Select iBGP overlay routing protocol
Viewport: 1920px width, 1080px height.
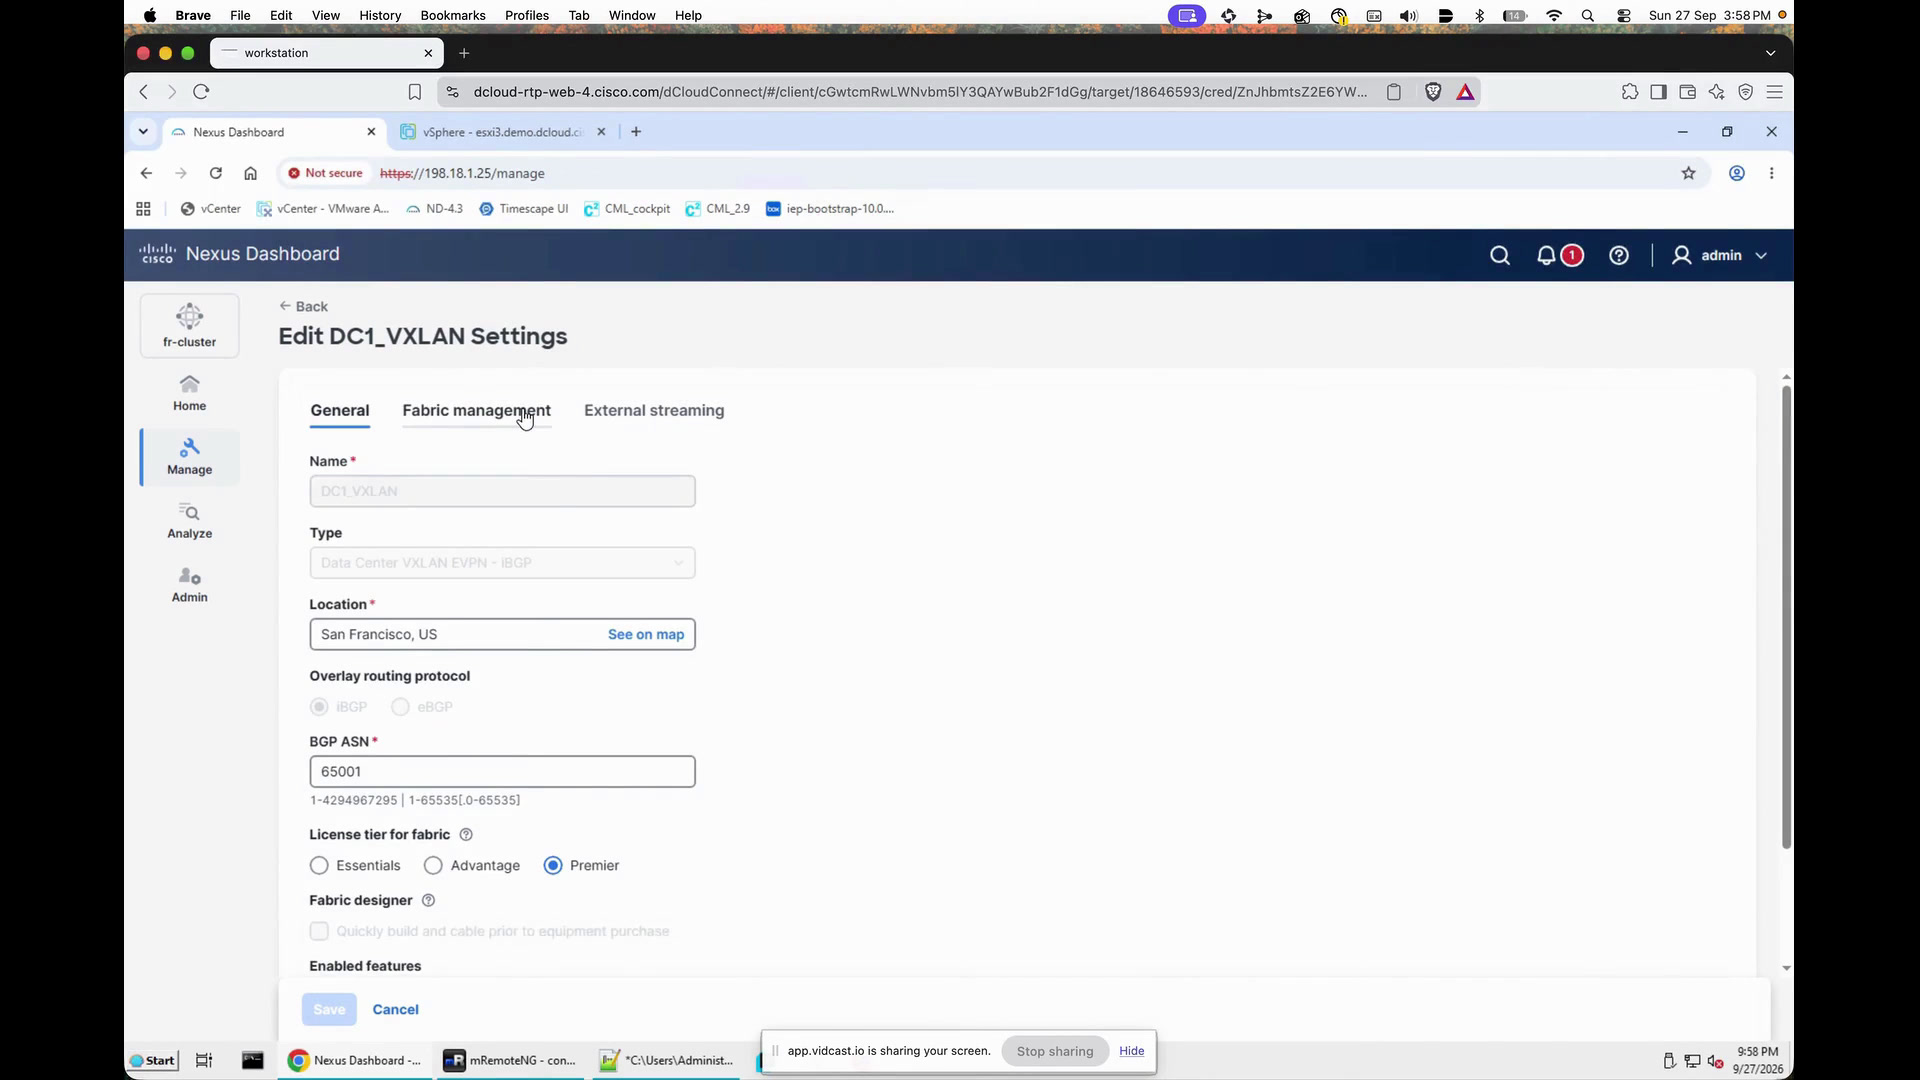point(319,707)
